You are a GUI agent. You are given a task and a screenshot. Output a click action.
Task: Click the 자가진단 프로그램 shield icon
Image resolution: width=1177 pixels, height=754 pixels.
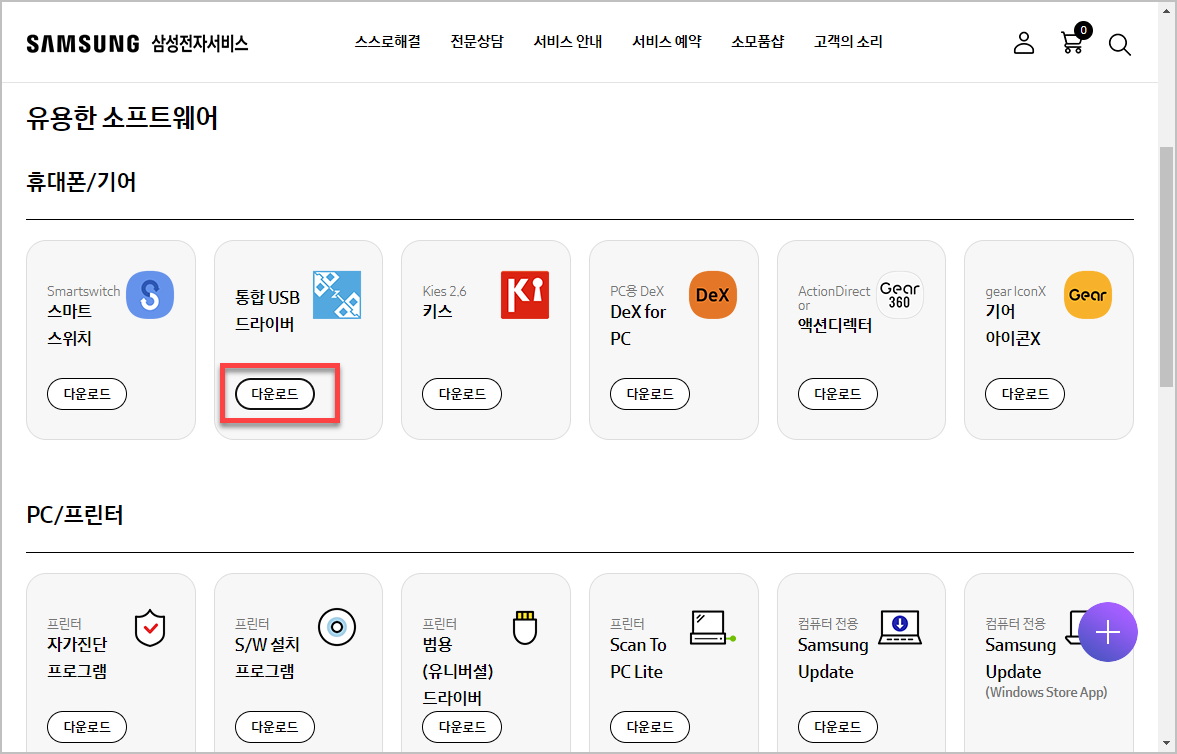tap(150, 628)
